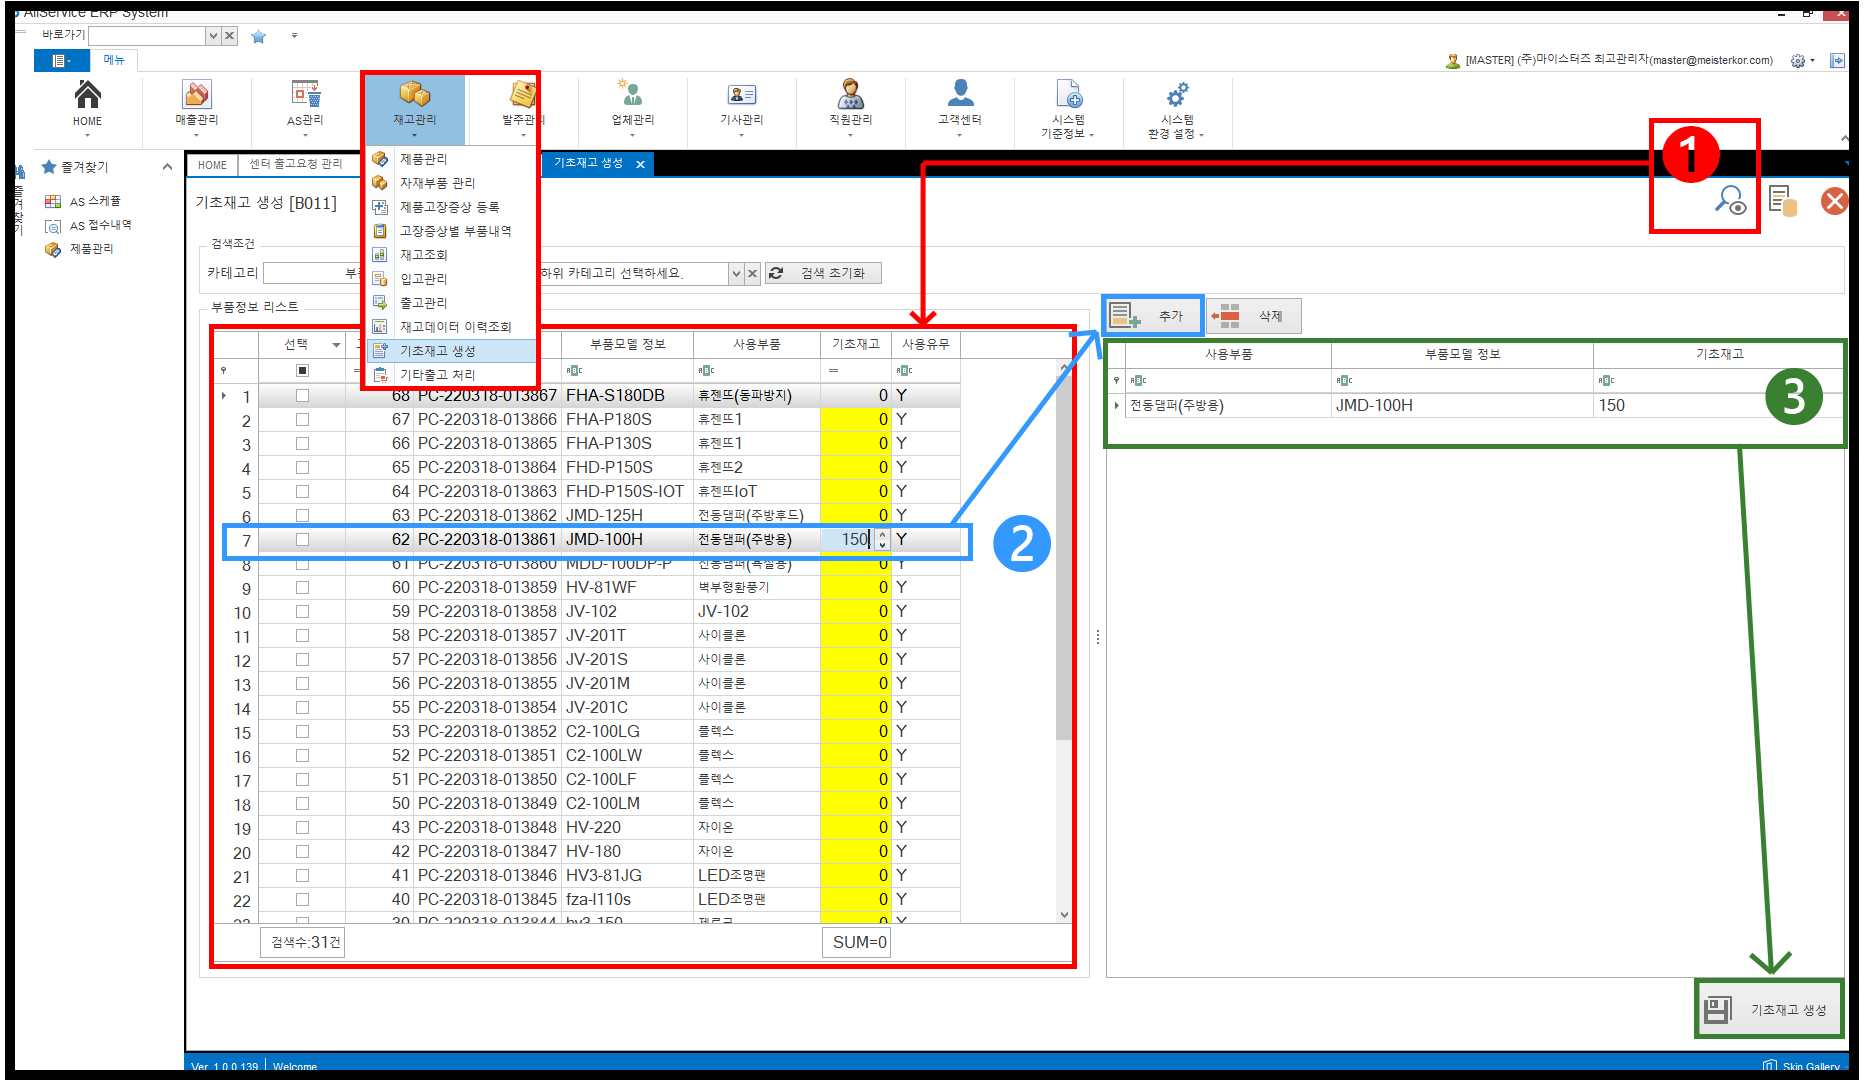The image size is (1863, 1080).
Task: Open 시스템 환경 설정 ribbon menu
Action: (1177, 108)
